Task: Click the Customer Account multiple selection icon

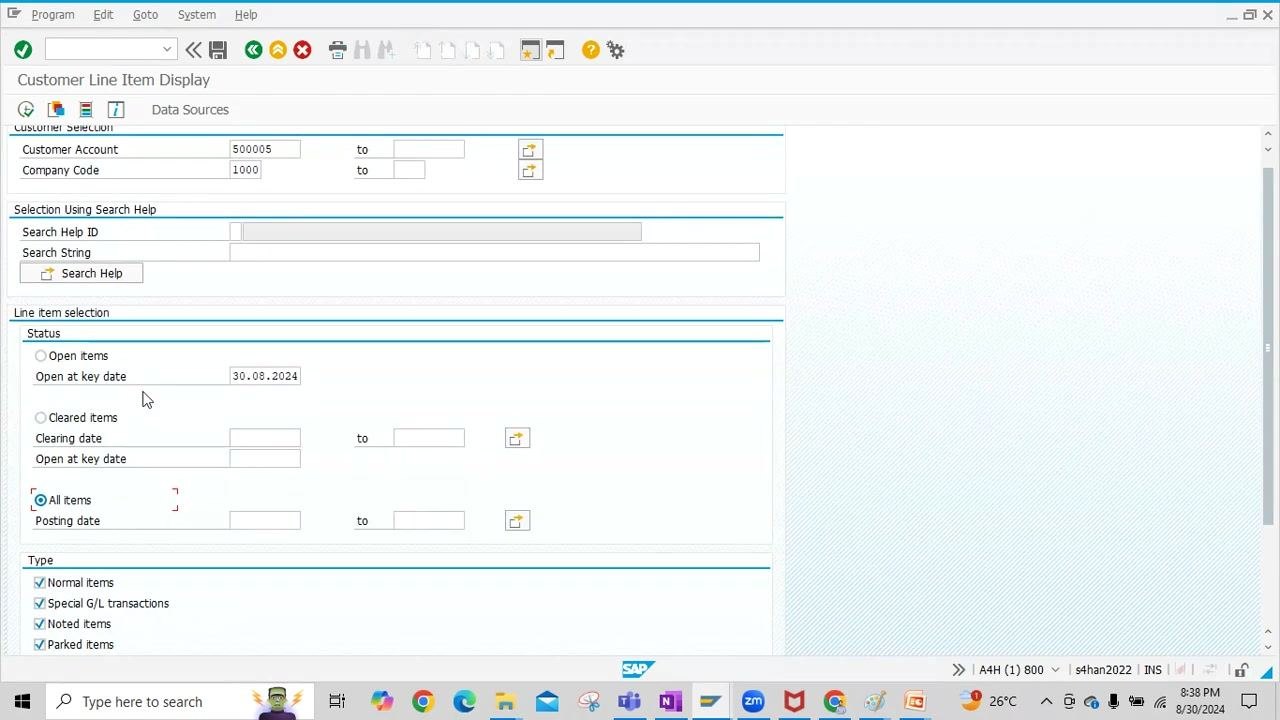Action: coord(530,150)
